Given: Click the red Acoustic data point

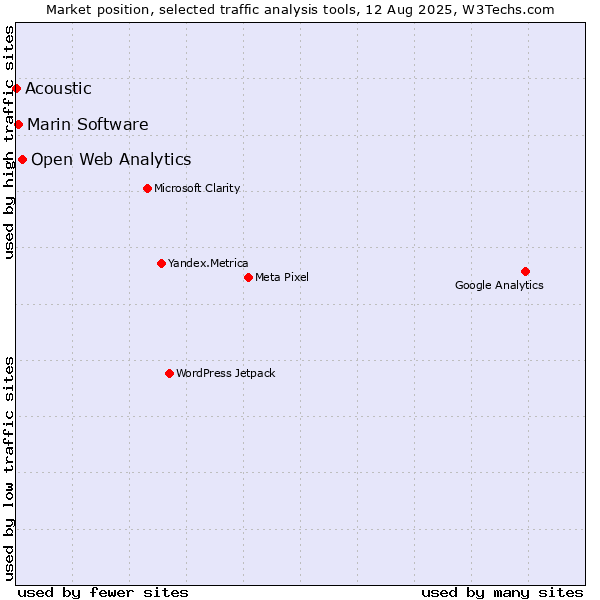Looking at the screenshot, I should click(16, 89).
